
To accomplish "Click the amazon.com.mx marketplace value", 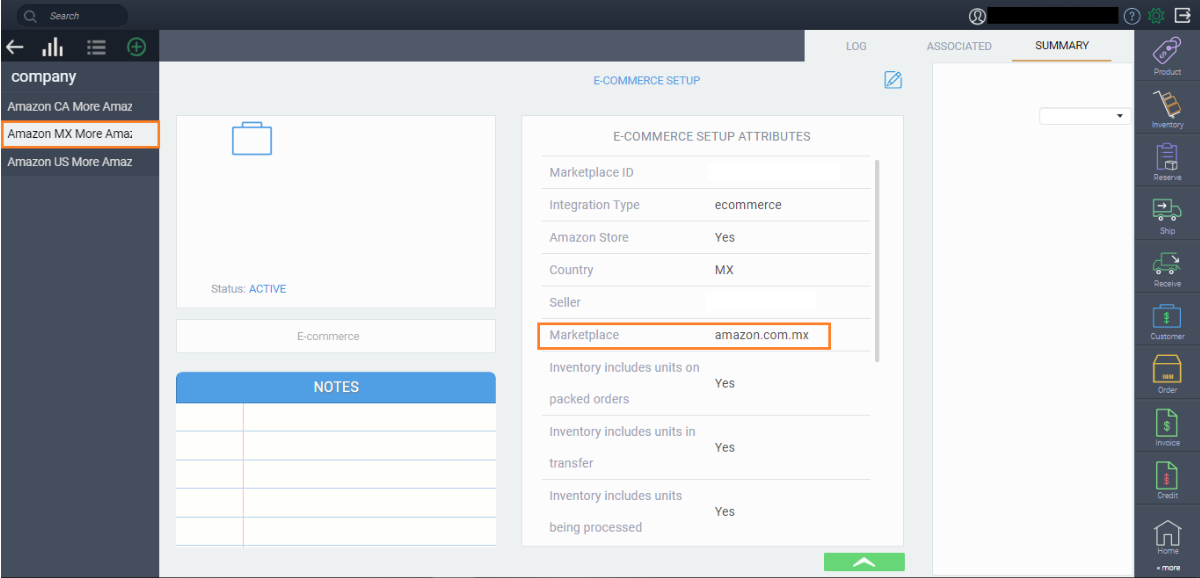I will [762, 335].
